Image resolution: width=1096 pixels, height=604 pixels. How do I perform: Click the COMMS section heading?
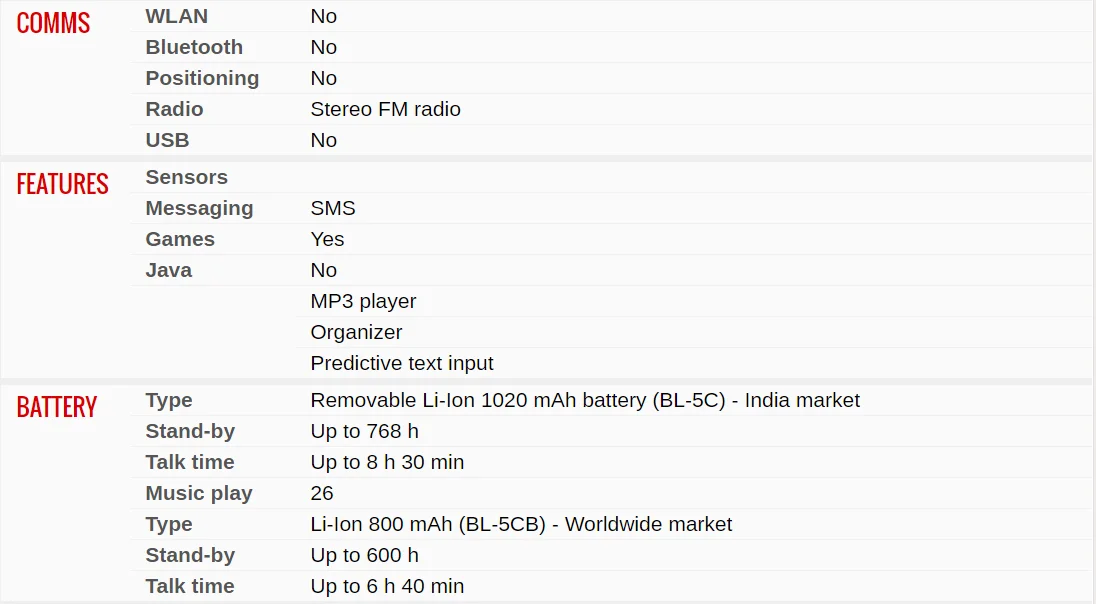[x=53, y=23]
